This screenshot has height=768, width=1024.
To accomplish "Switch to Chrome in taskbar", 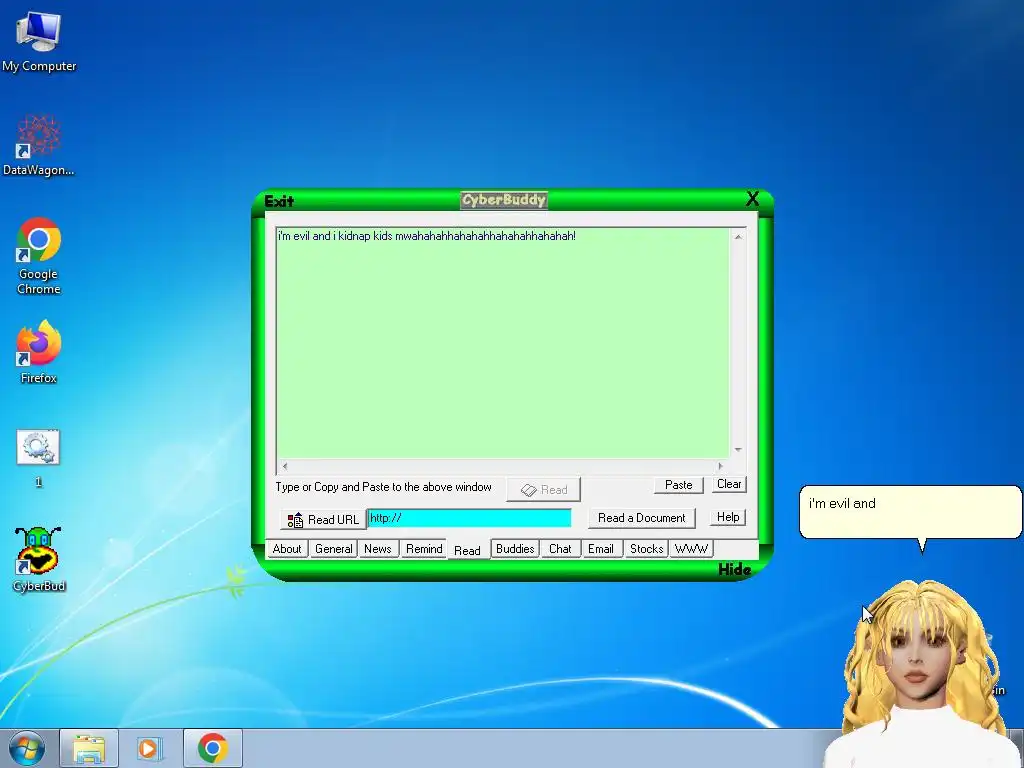I will click(x=212, y=748).
